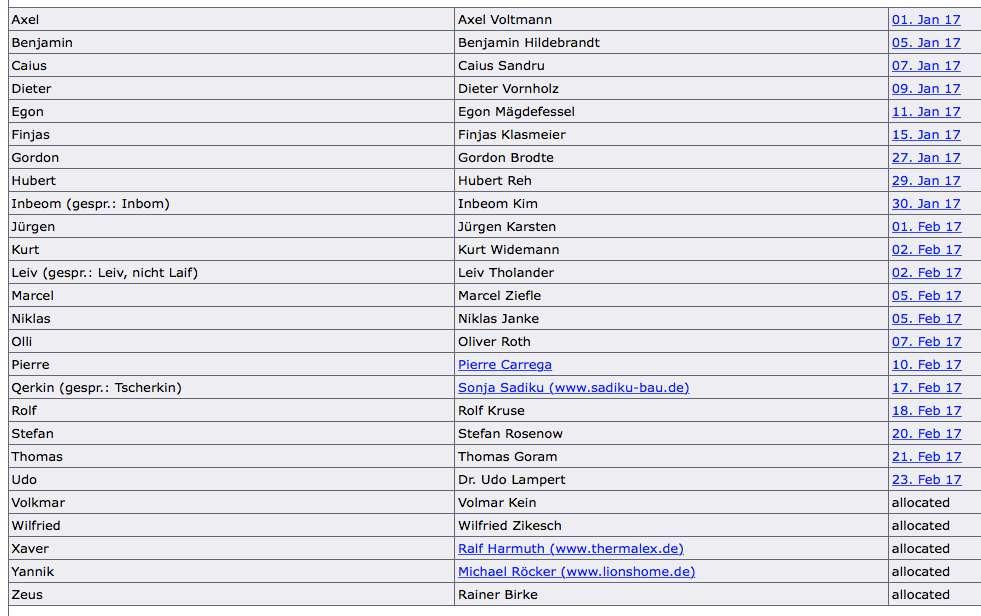Image resolution: width=981 pixels, height=616 pixels.
Task: Click the 21. Feb 17 link for Thomas
Action: 927,457
